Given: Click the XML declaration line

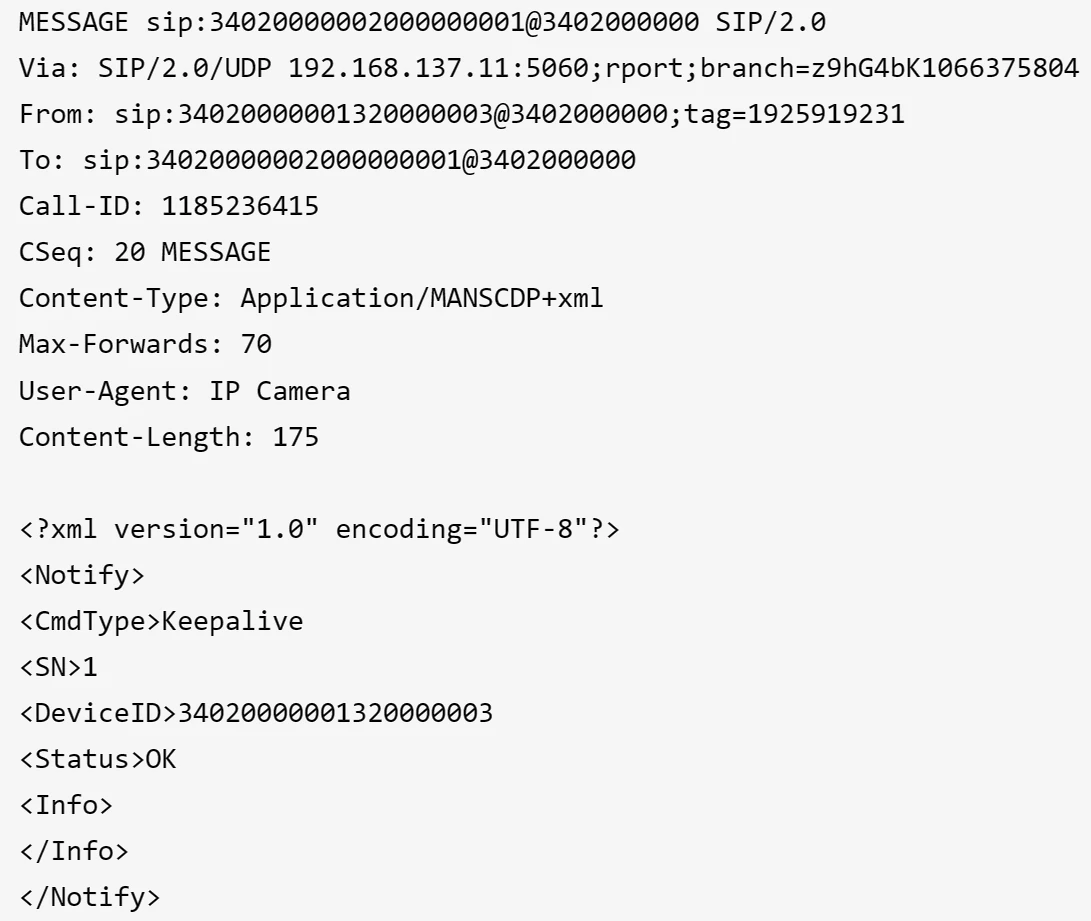Looking at the screenshot, I should pyautogui.click(x=320, y=528).
